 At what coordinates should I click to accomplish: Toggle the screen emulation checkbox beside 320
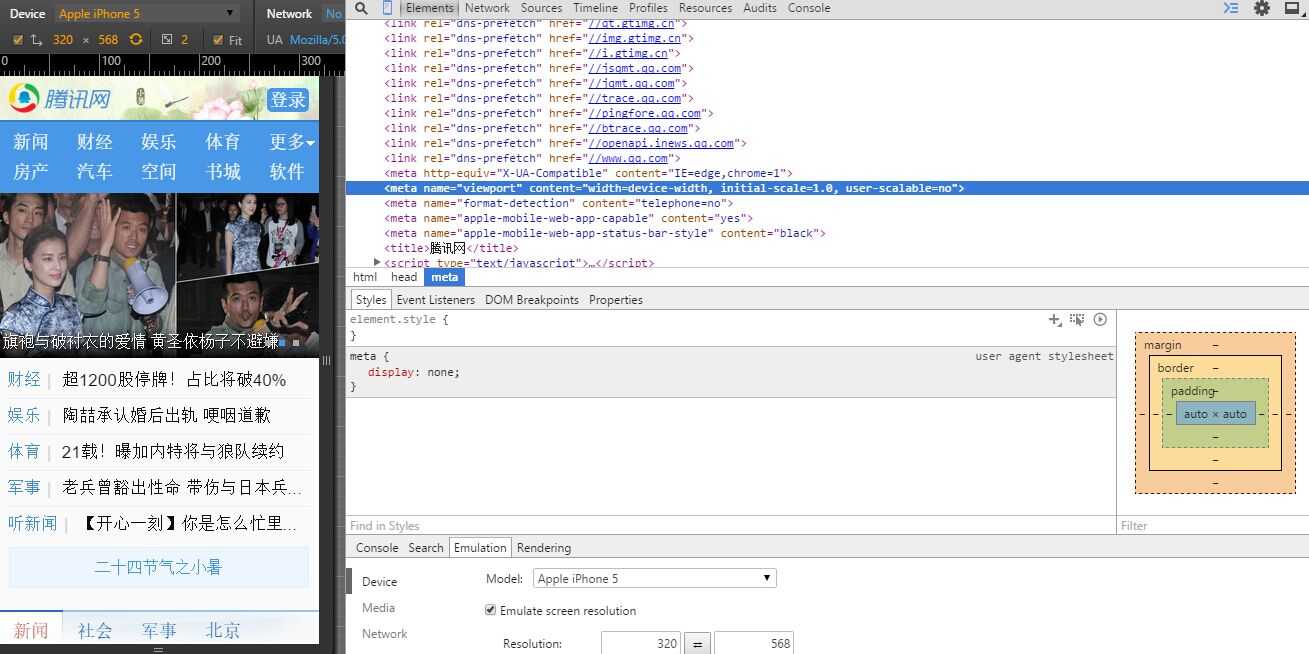[18, 40]
